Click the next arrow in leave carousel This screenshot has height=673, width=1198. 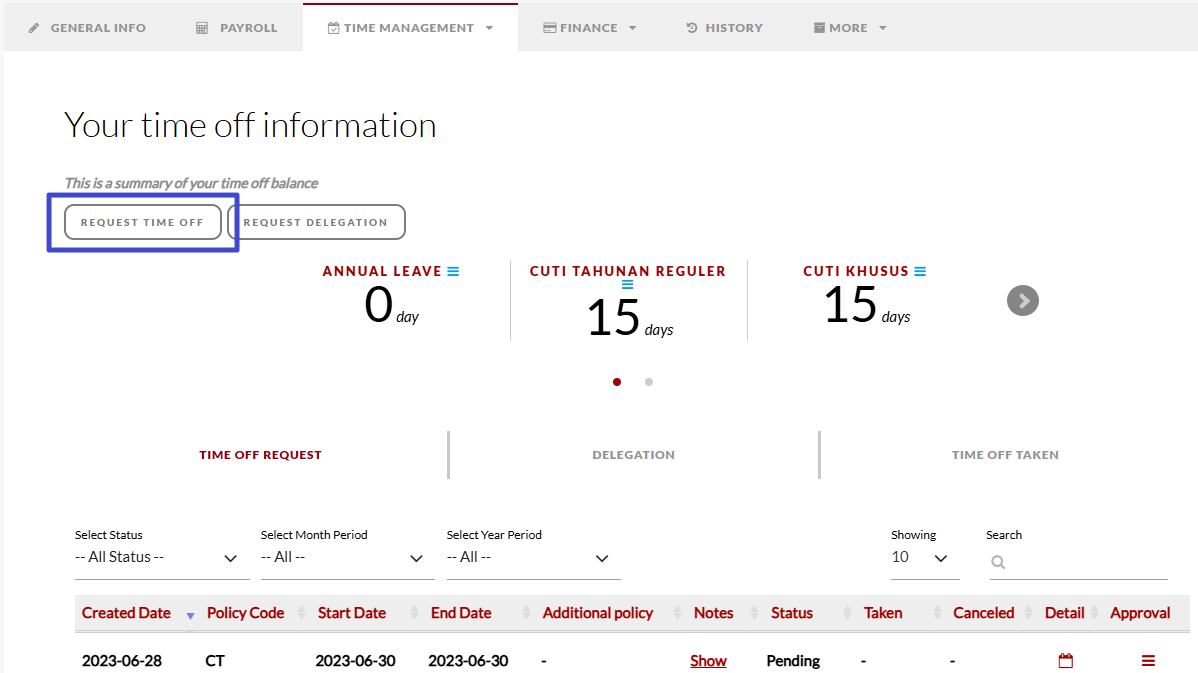coord(1022,300)
